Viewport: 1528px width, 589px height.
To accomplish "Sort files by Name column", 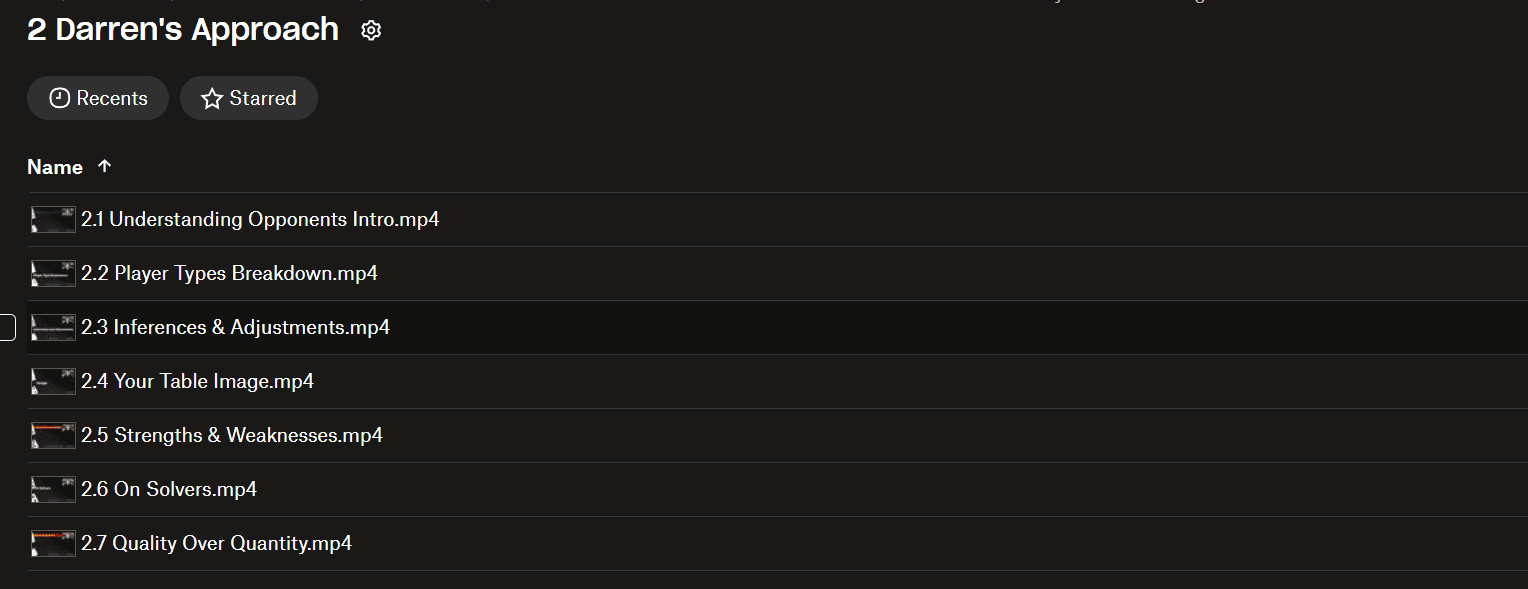I will point(55,167).
